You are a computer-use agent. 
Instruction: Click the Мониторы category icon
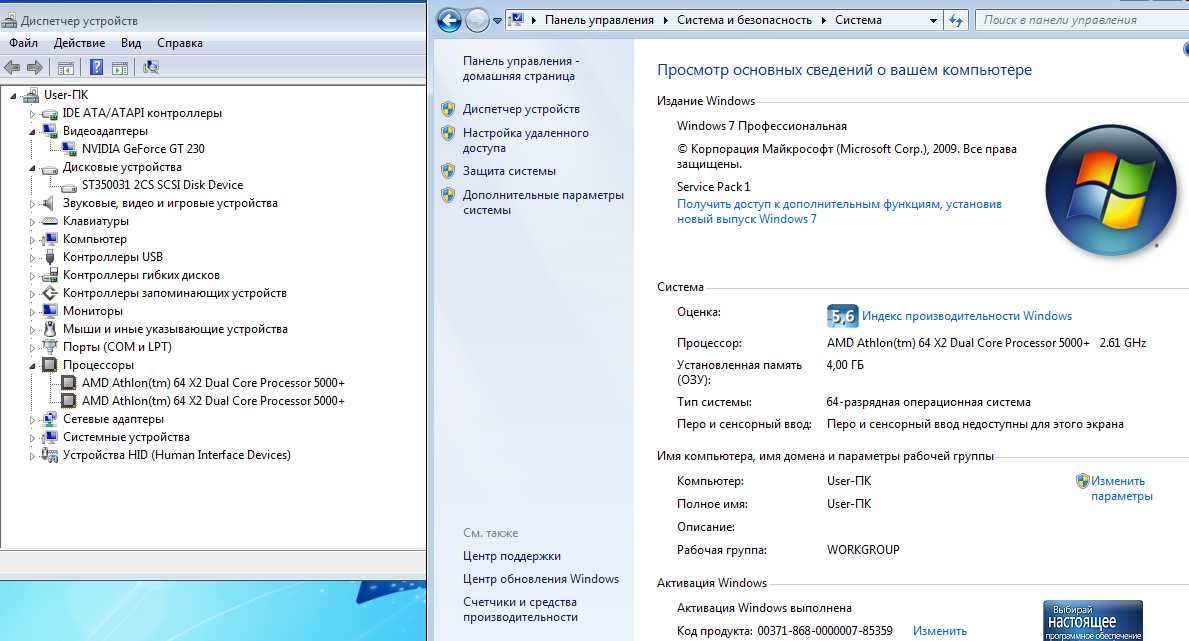coord(50,311)
